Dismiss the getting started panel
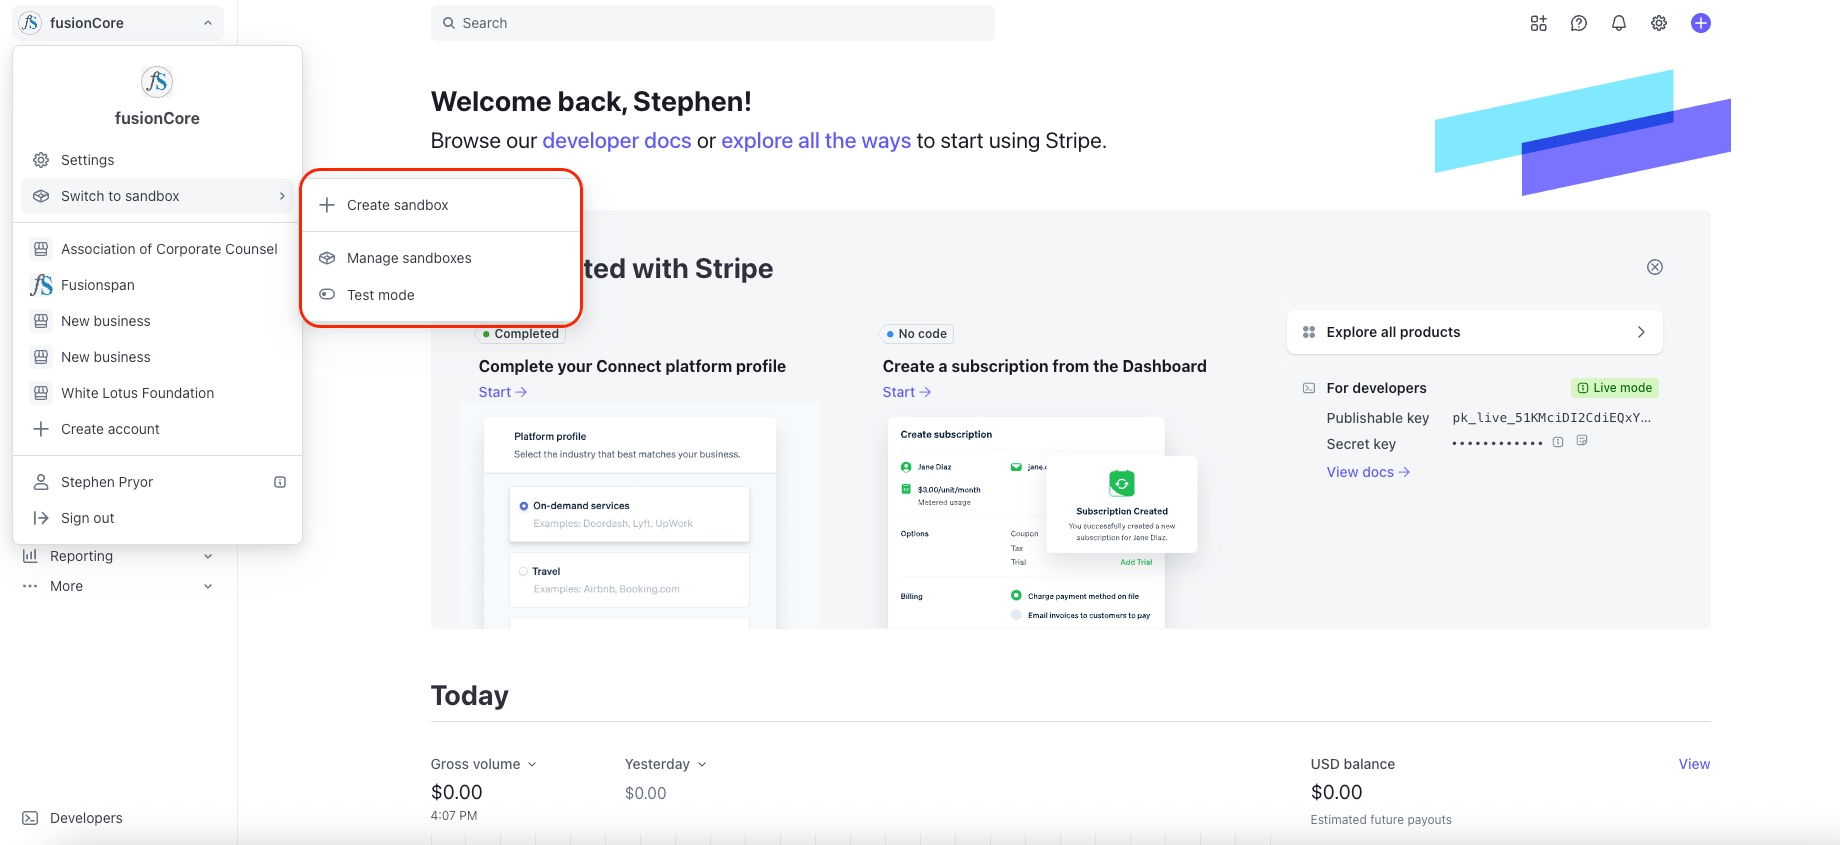This screenshot has height=845, width=1840. click(1654, 267)
